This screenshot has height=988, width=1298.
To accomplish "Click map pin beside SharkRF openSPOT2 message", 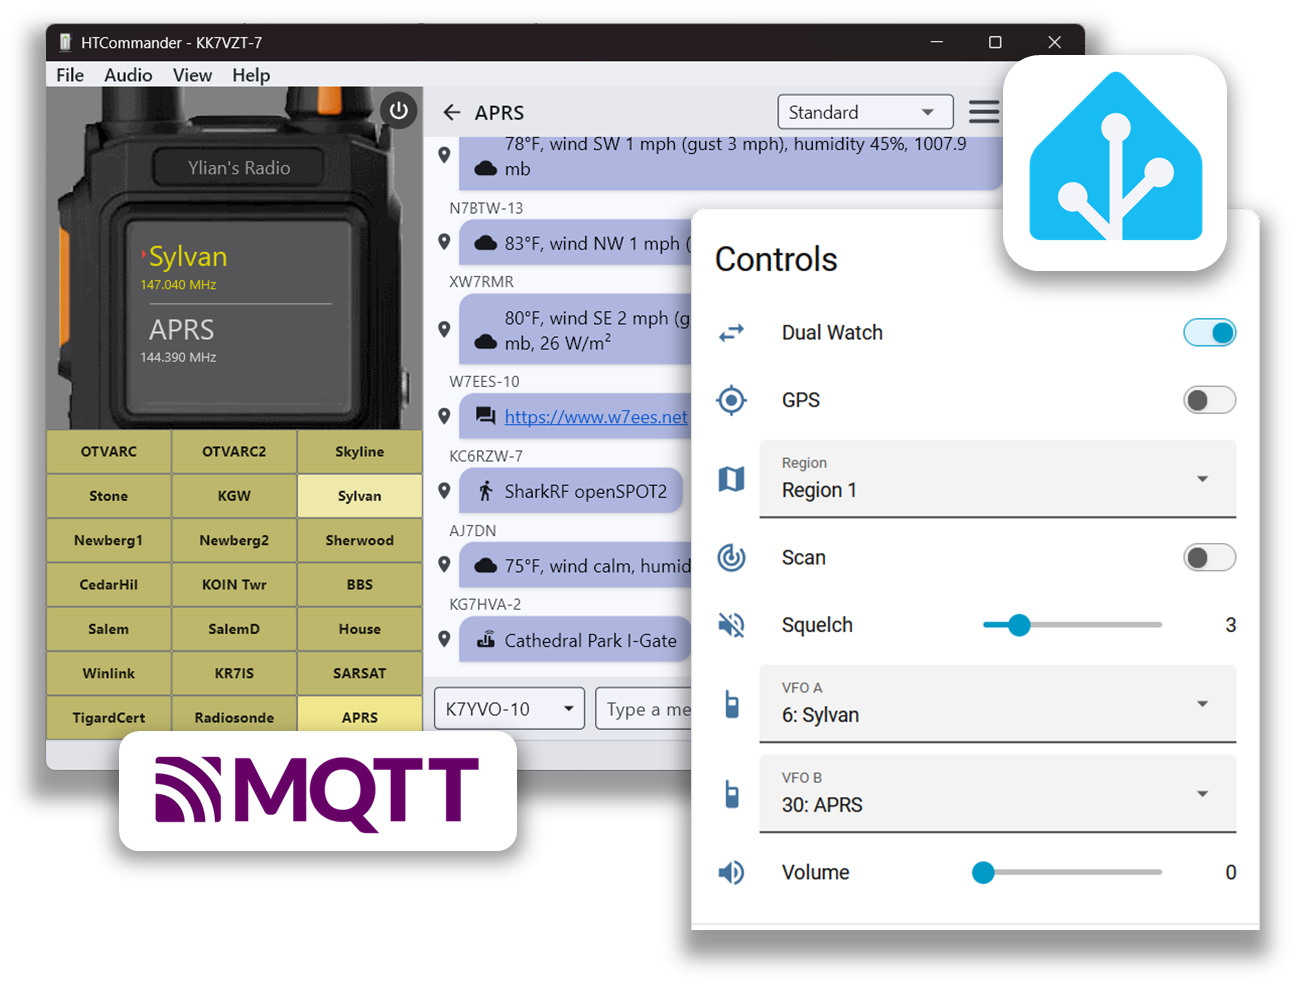I will point(444,491).
